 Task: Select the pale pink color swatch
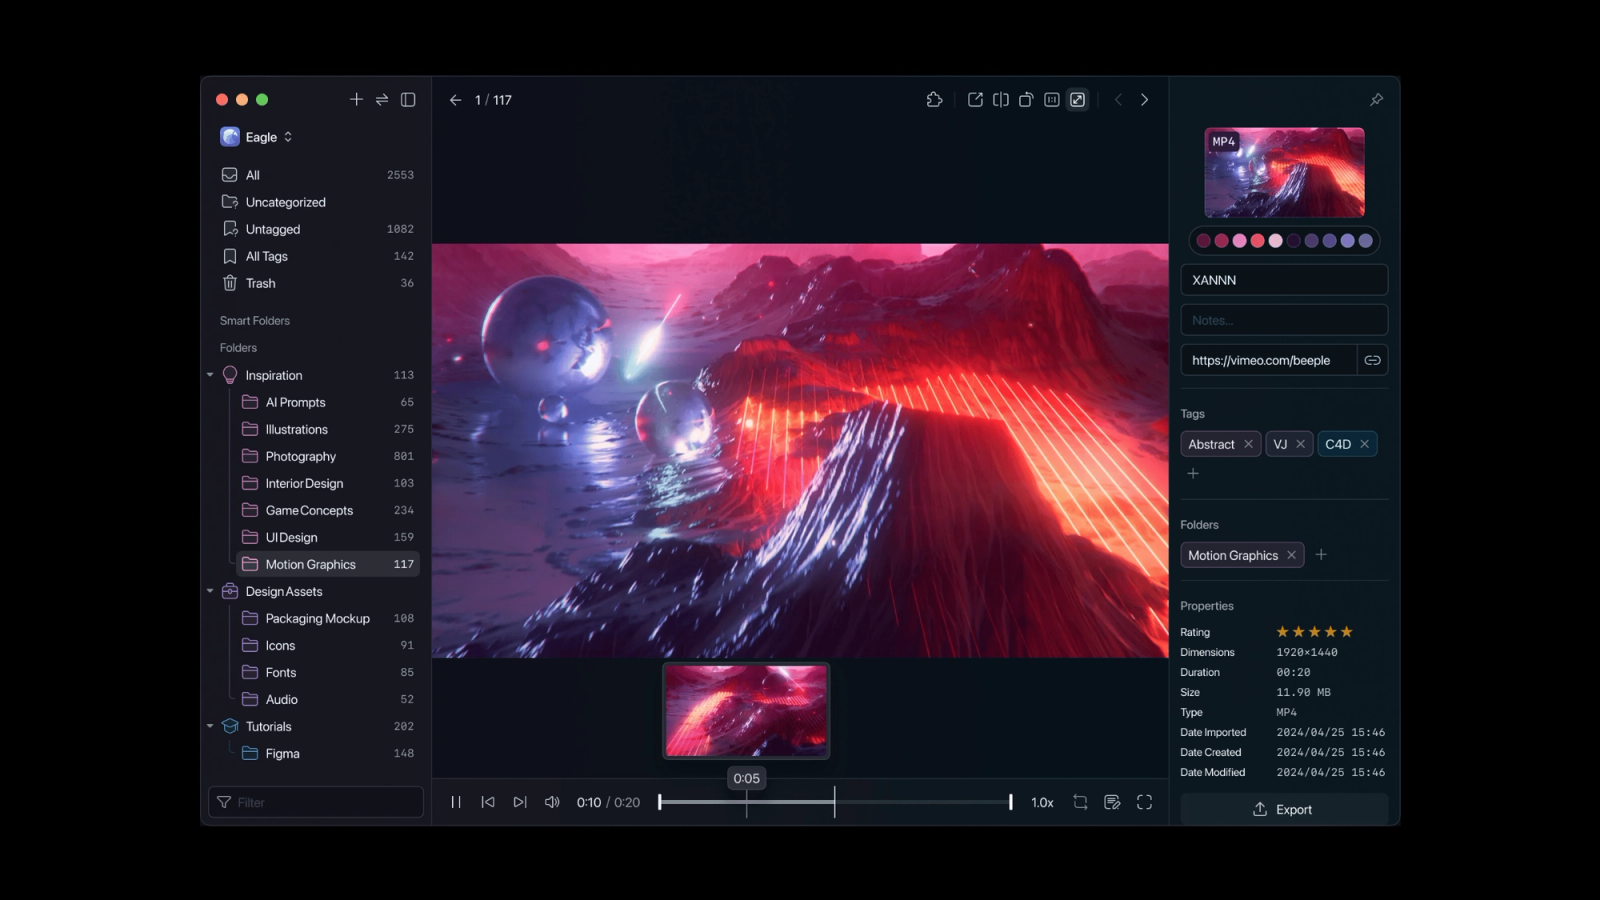(1275, 241)
